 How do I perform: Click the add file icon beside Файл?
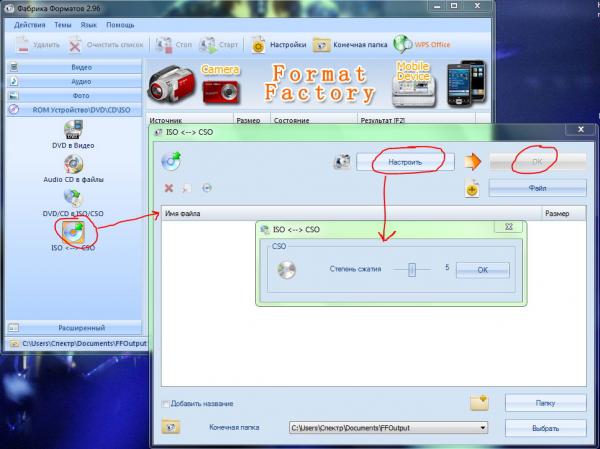pos(472,188)
